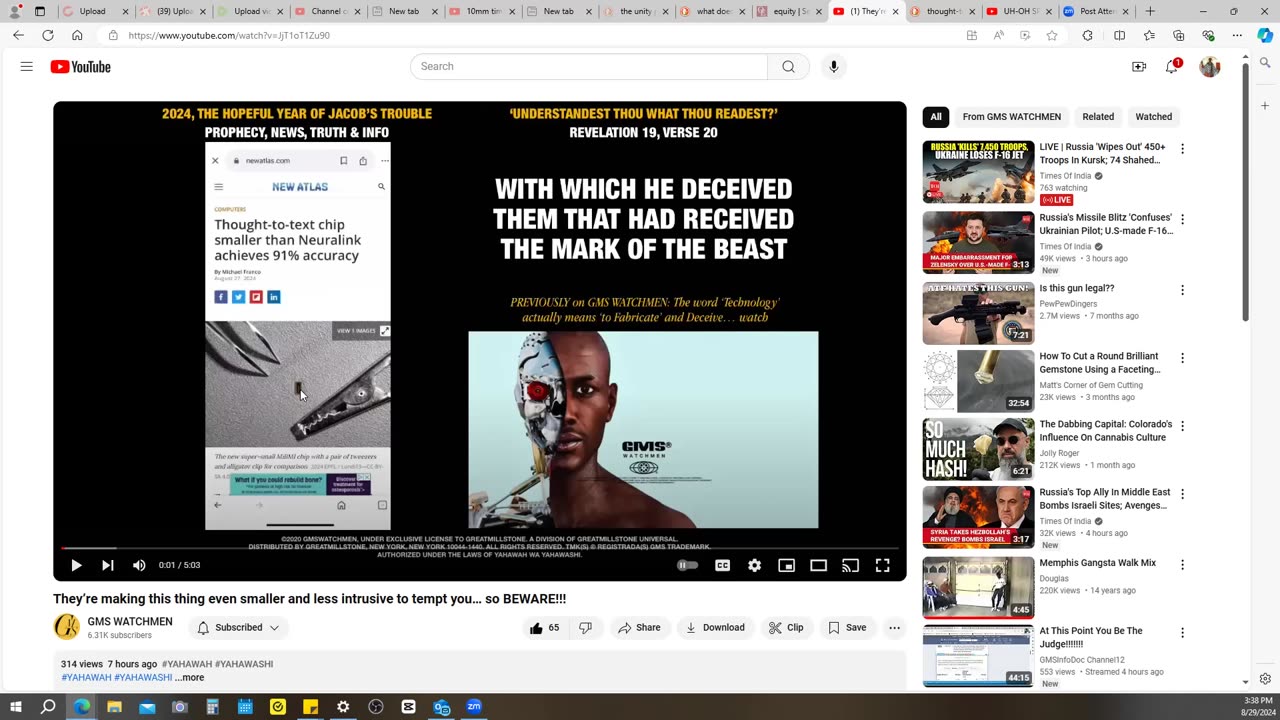Screen dimensions: 1280x720
Task: Open Memphis Gangsta Walk Mix thumbnail
Action: click(x=979, y=588)
